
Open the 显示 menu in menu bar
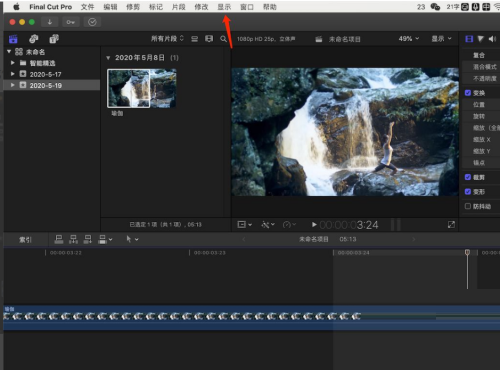tap(224, 7)
